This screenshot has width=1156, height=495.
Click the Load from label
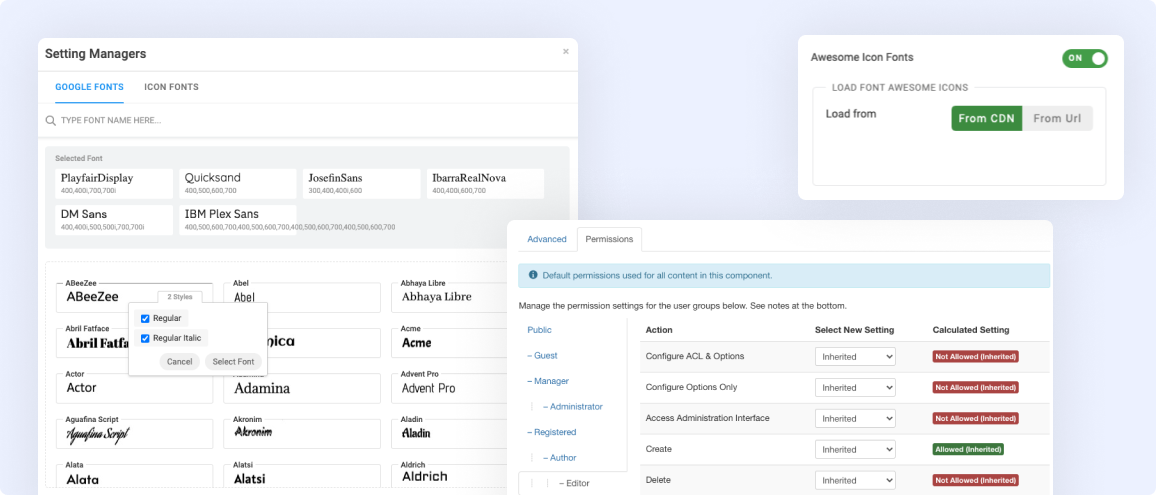point(851,114)
